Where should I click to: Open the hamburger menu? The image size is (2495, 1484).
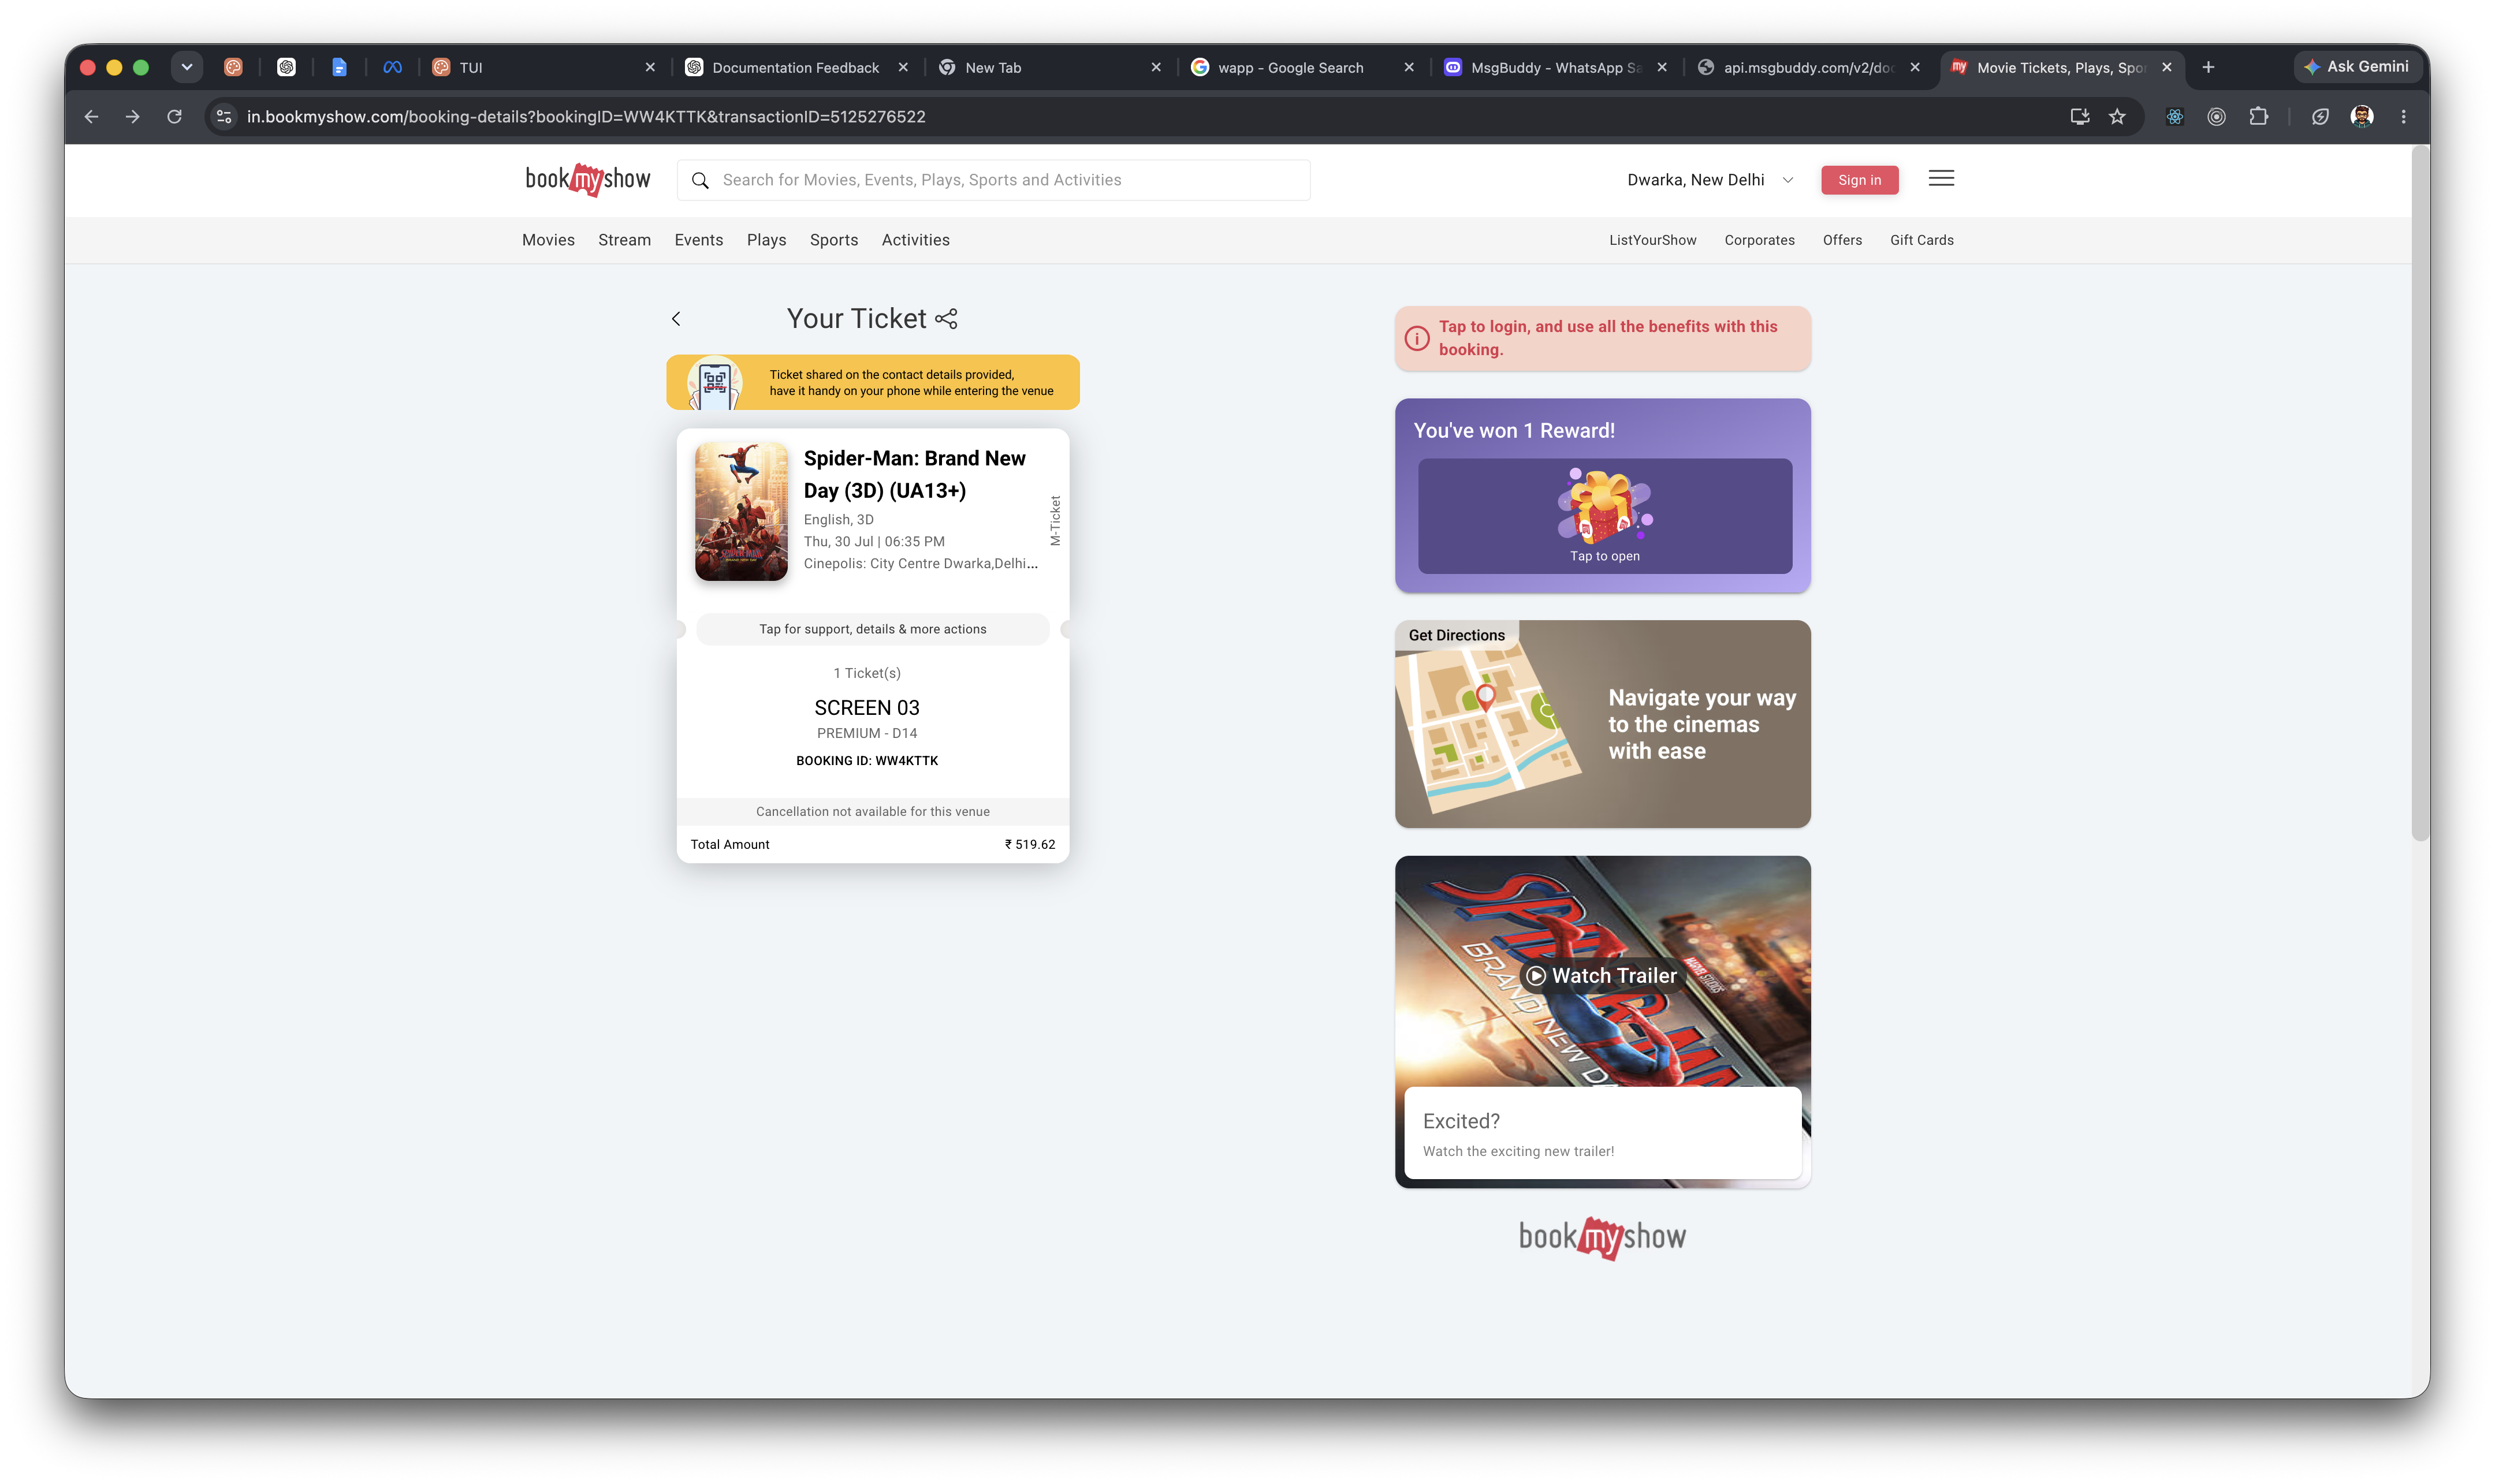[1942, 178]
